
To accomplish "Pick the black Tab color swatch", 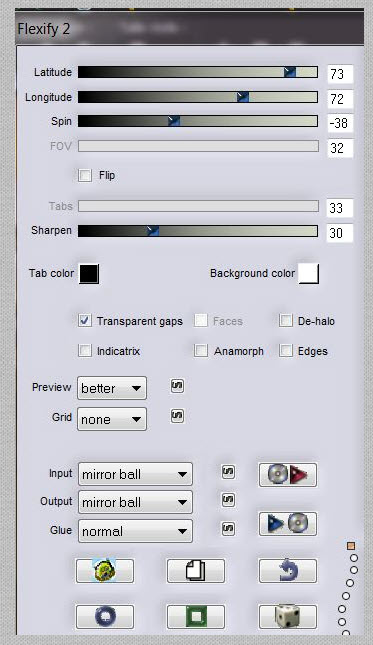I will coord(89,274).
